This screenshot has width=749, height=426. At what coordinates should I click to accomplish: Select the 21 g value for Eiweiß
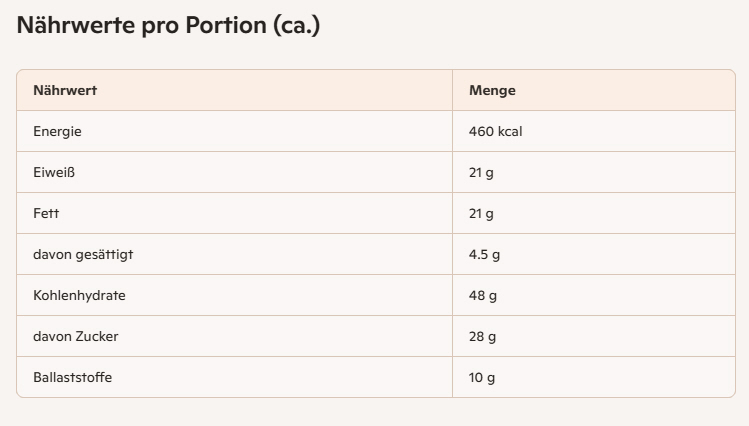[x=481, y=173]
